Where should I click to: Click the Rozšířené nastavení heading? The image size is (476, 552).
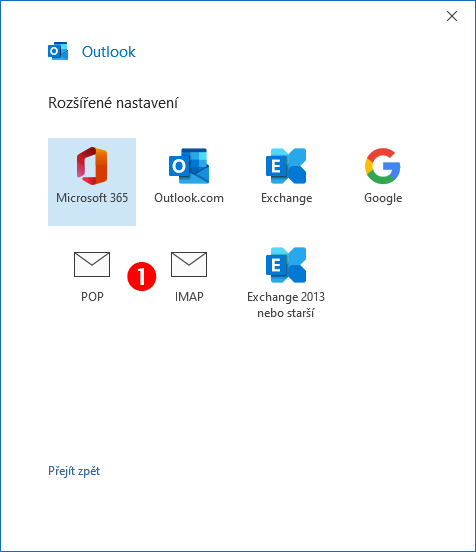[x=113, y=103]
